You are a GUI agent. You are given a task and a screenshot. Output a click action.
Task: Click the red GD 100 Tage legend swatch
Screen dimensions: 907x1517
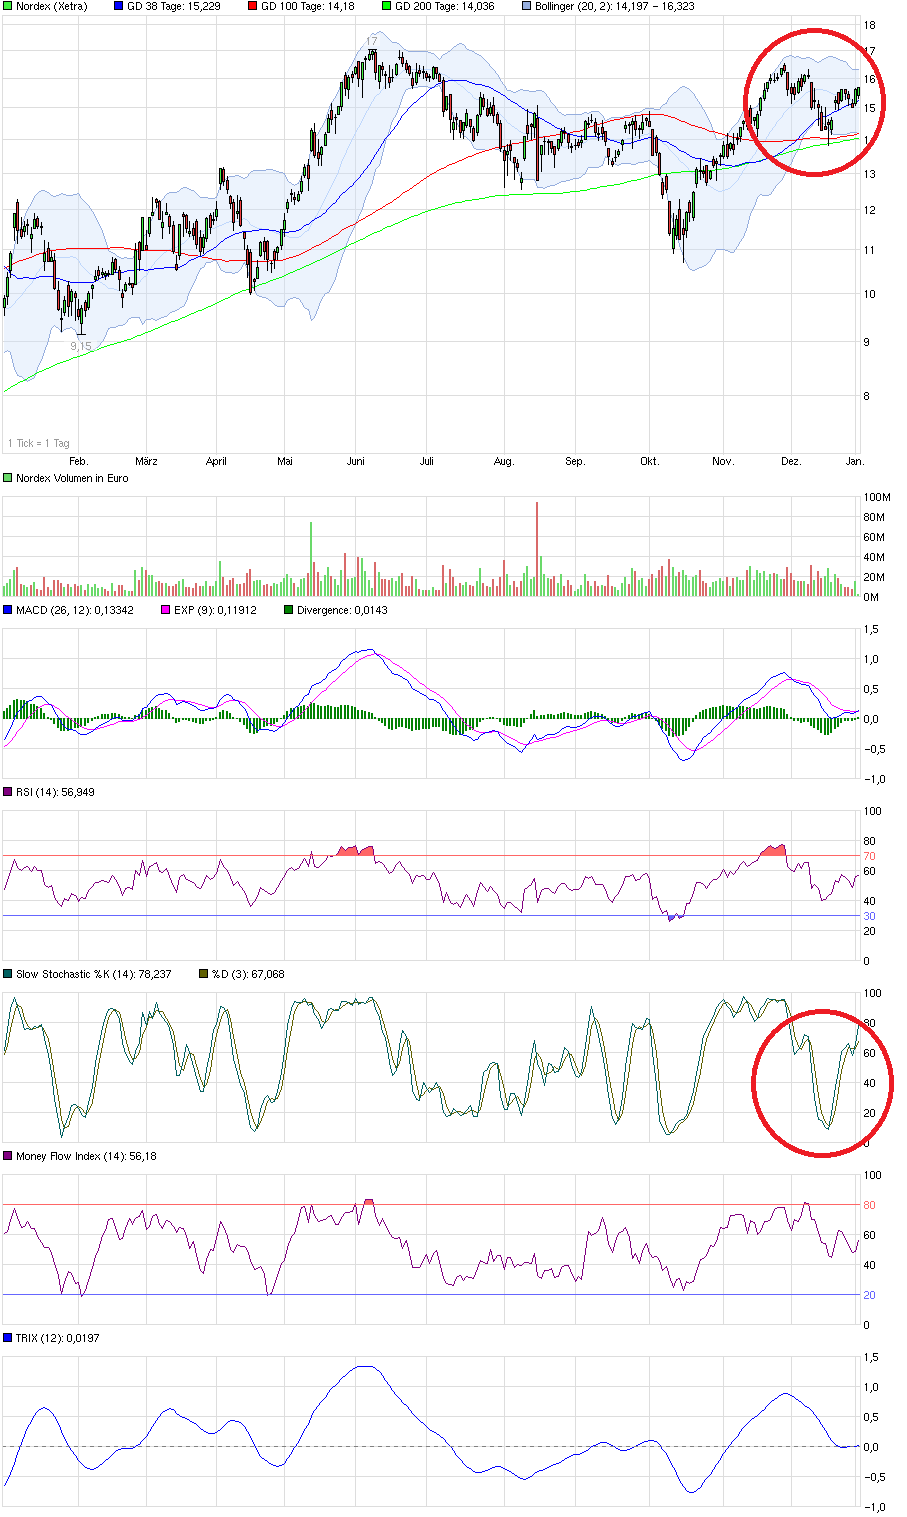pos(255,6)
